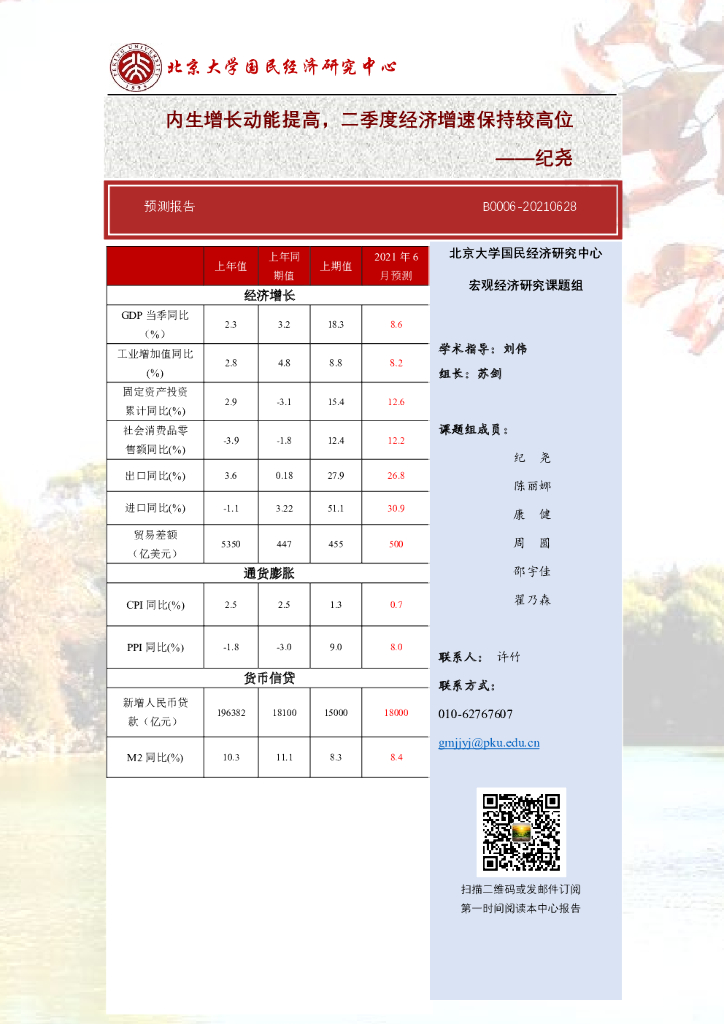Viewport: 724px width, 1024px height.
Task: Click the 预测报告 label in the red banner
Action: pos(170,206)
